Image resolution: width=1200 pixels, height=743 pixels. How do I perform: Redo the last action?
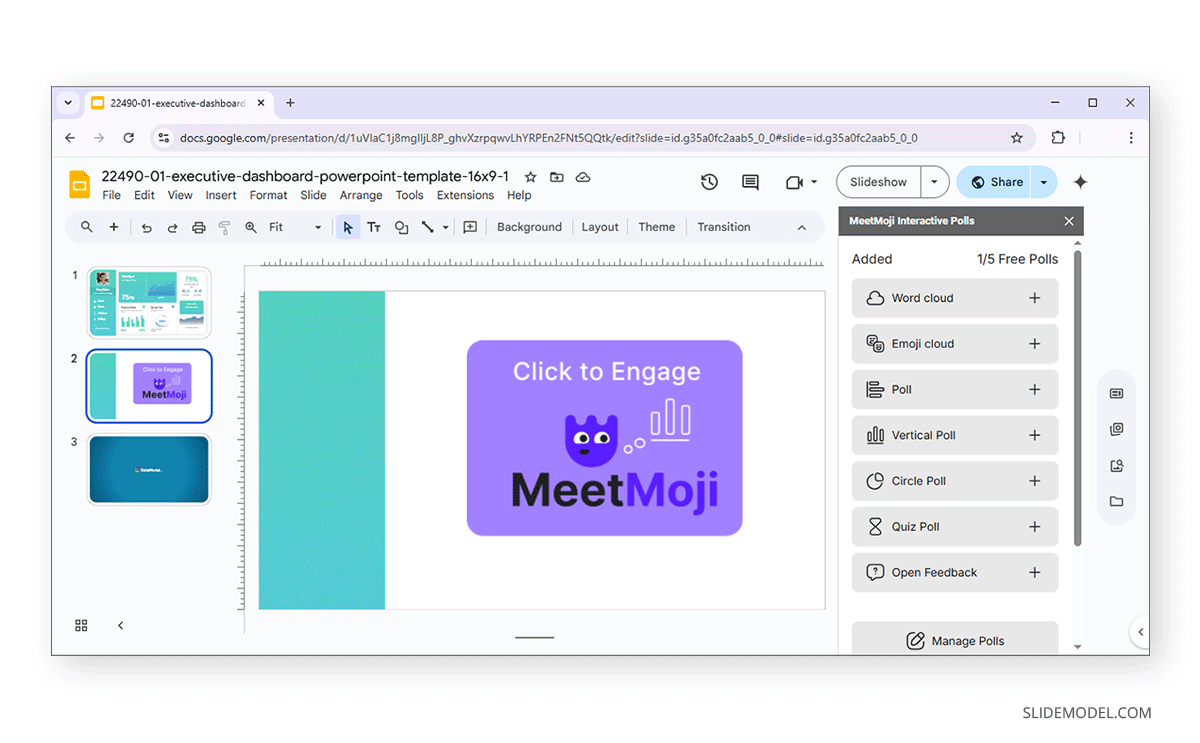point(172,227)
